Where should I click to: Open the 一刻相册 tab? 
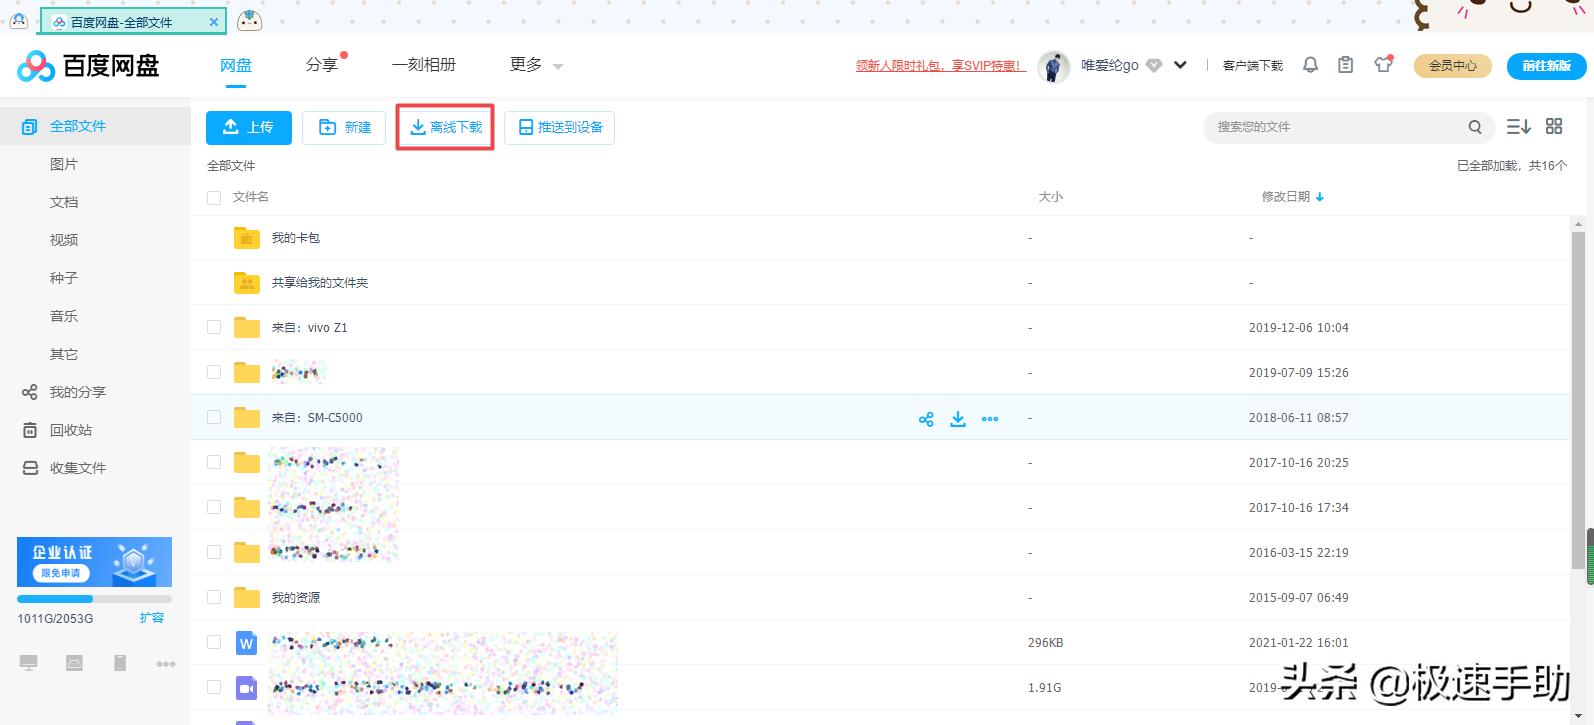click(x=424, y=65)
